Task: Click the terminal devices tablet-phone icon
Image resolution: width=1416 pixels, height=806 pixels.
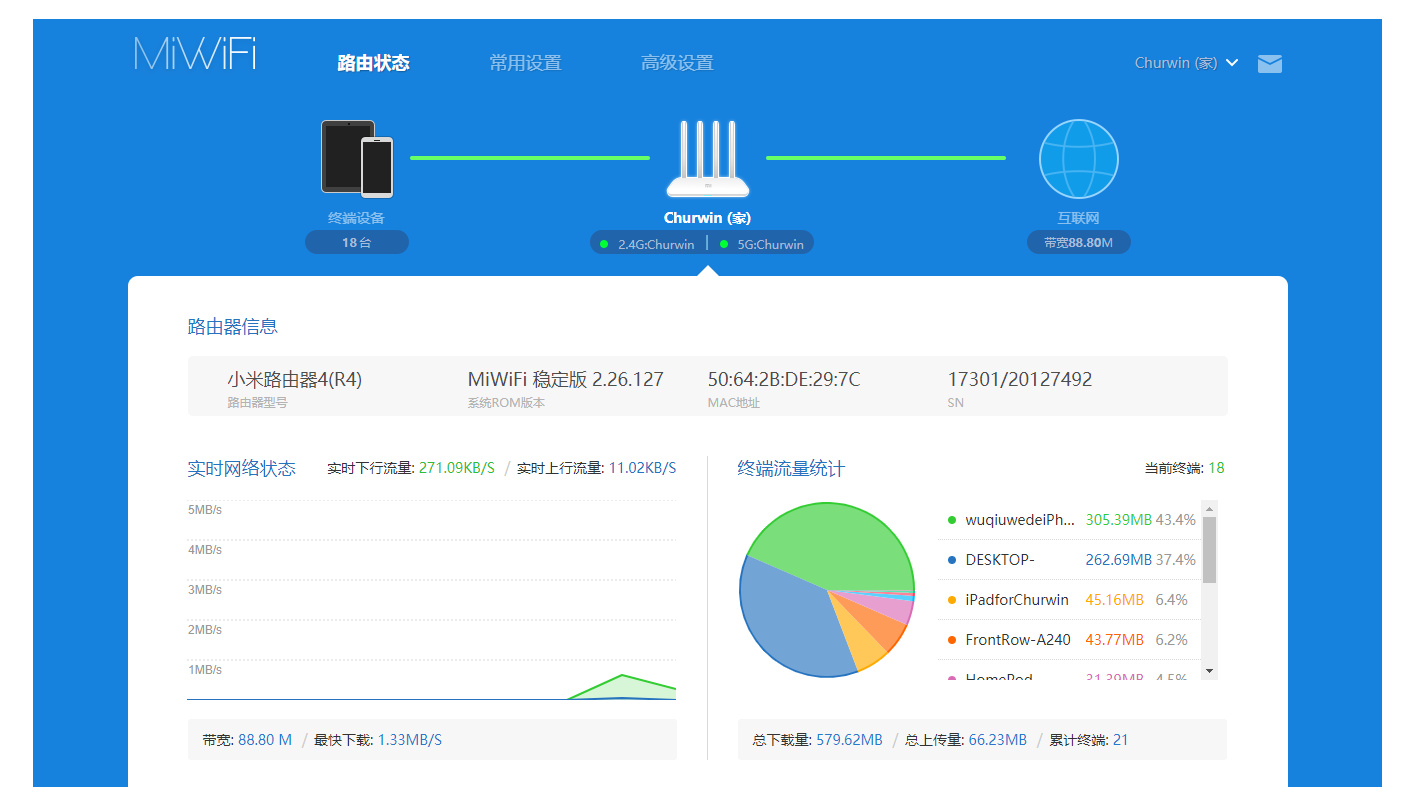Action: (x=357, y=159)
